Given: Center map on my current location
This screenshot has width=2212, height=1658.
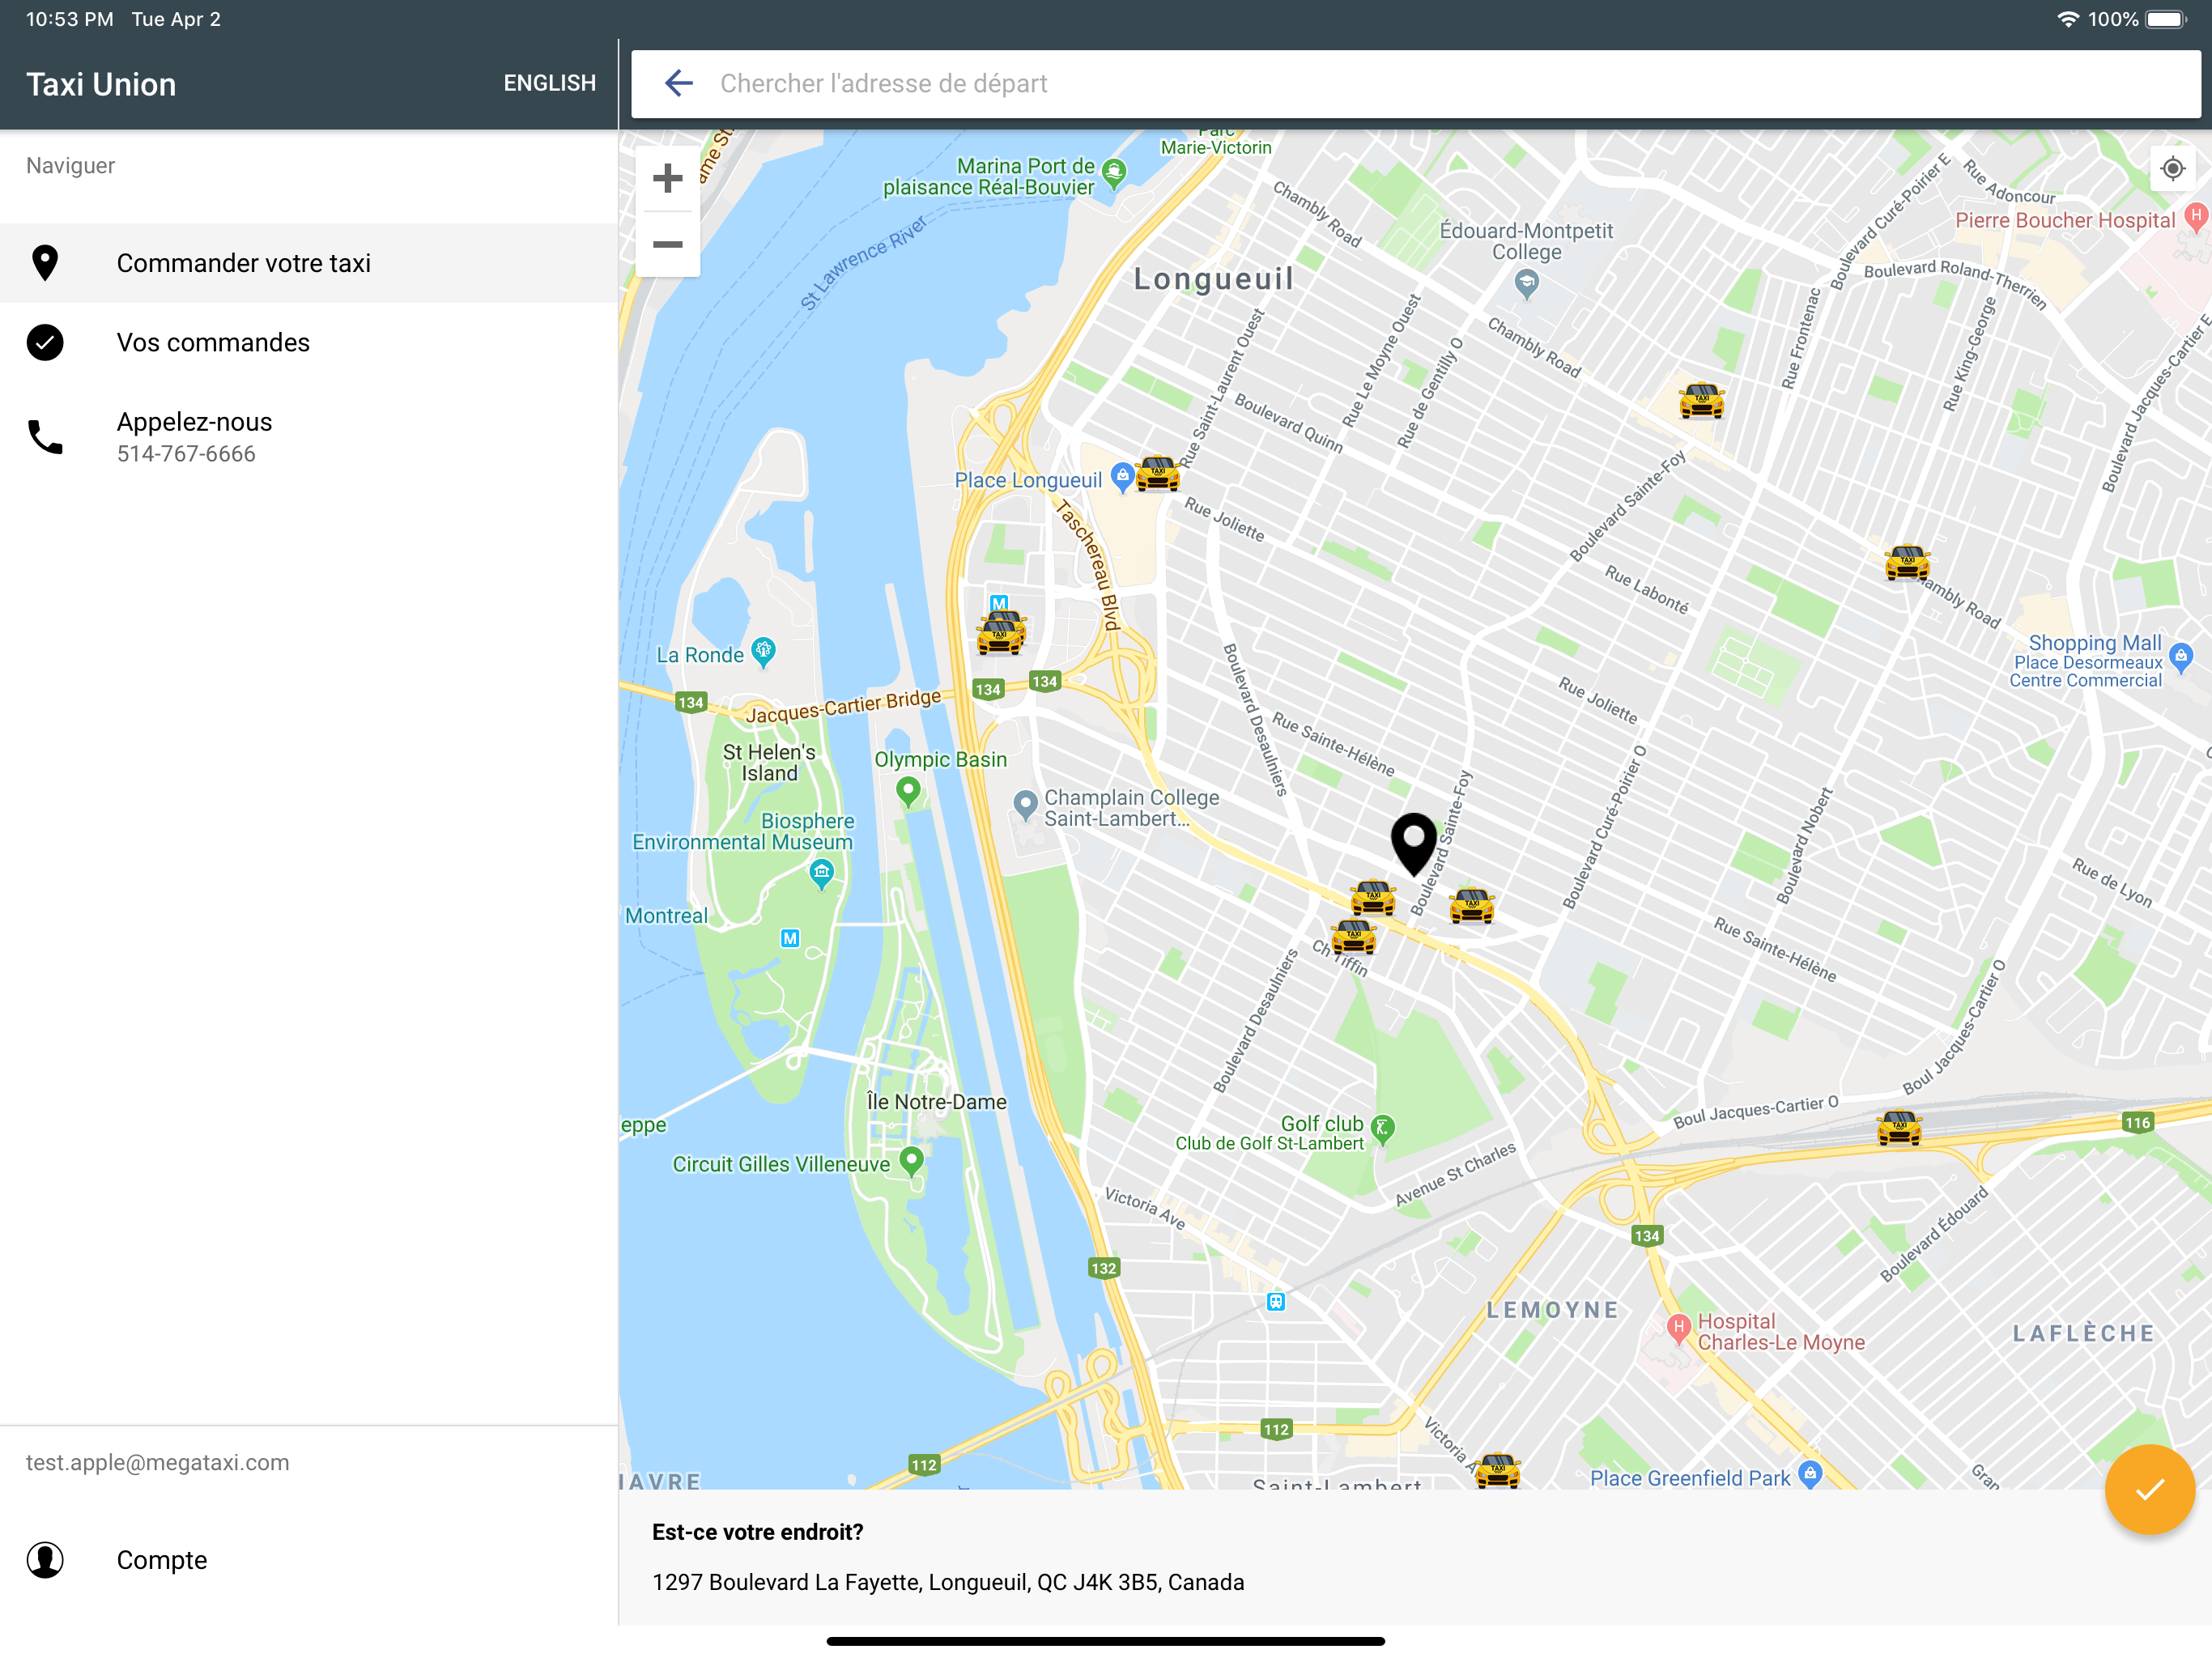Looking at the screenshot, I should [2172, 169].
